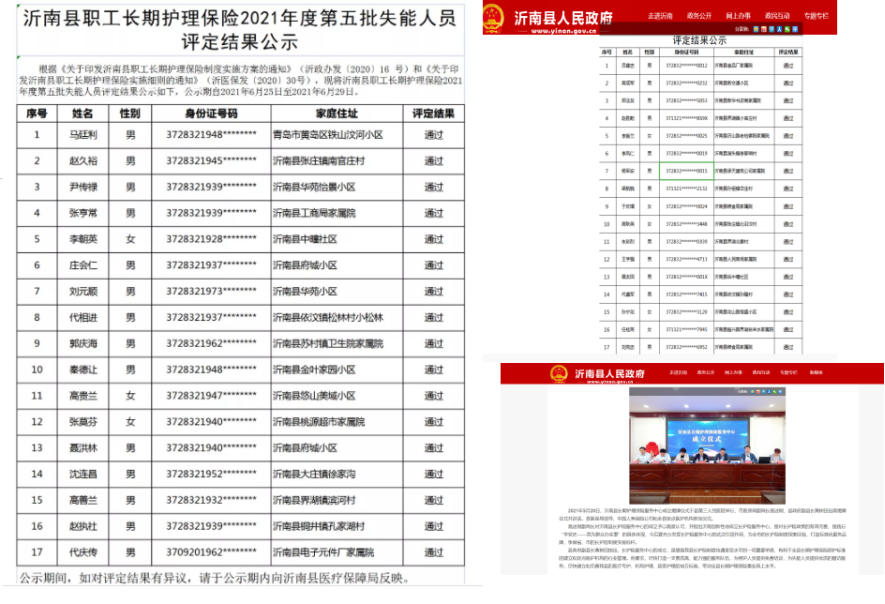Click the 身份证号码 column header in left table
Screen dimensions: 885x604
tap(211, 113)
